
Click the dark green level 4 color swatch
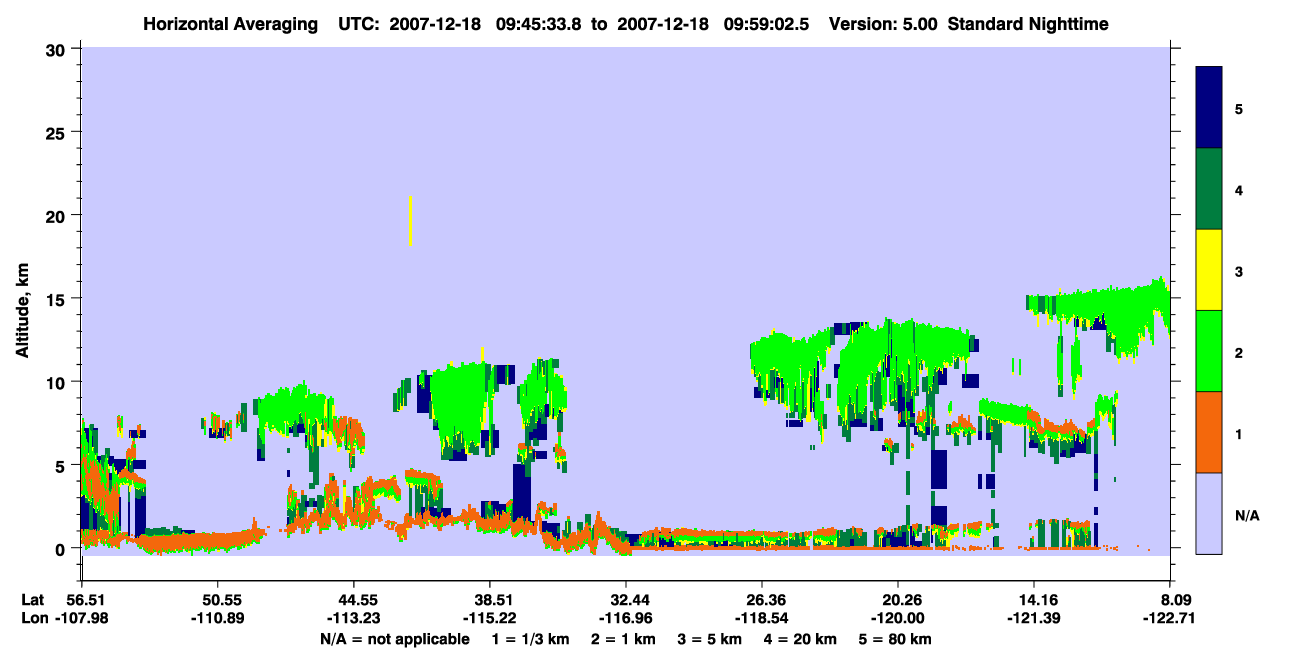coord(1209,189)
